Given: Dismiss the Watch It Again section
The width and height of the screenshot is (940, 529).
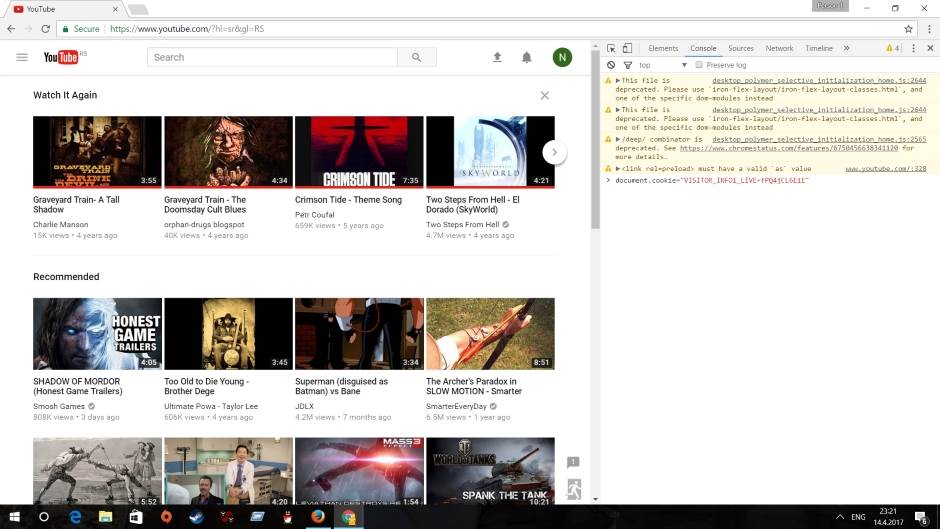Looking at the screenshot, I should tap(545, 96).
